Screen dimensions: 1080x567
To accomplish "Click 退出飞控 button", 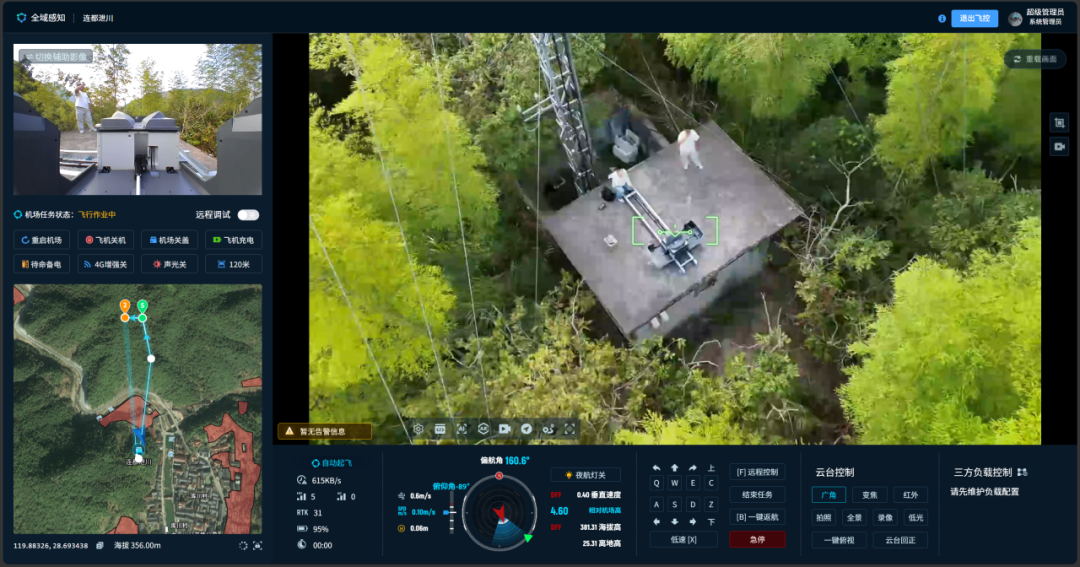I will point(975,19).
